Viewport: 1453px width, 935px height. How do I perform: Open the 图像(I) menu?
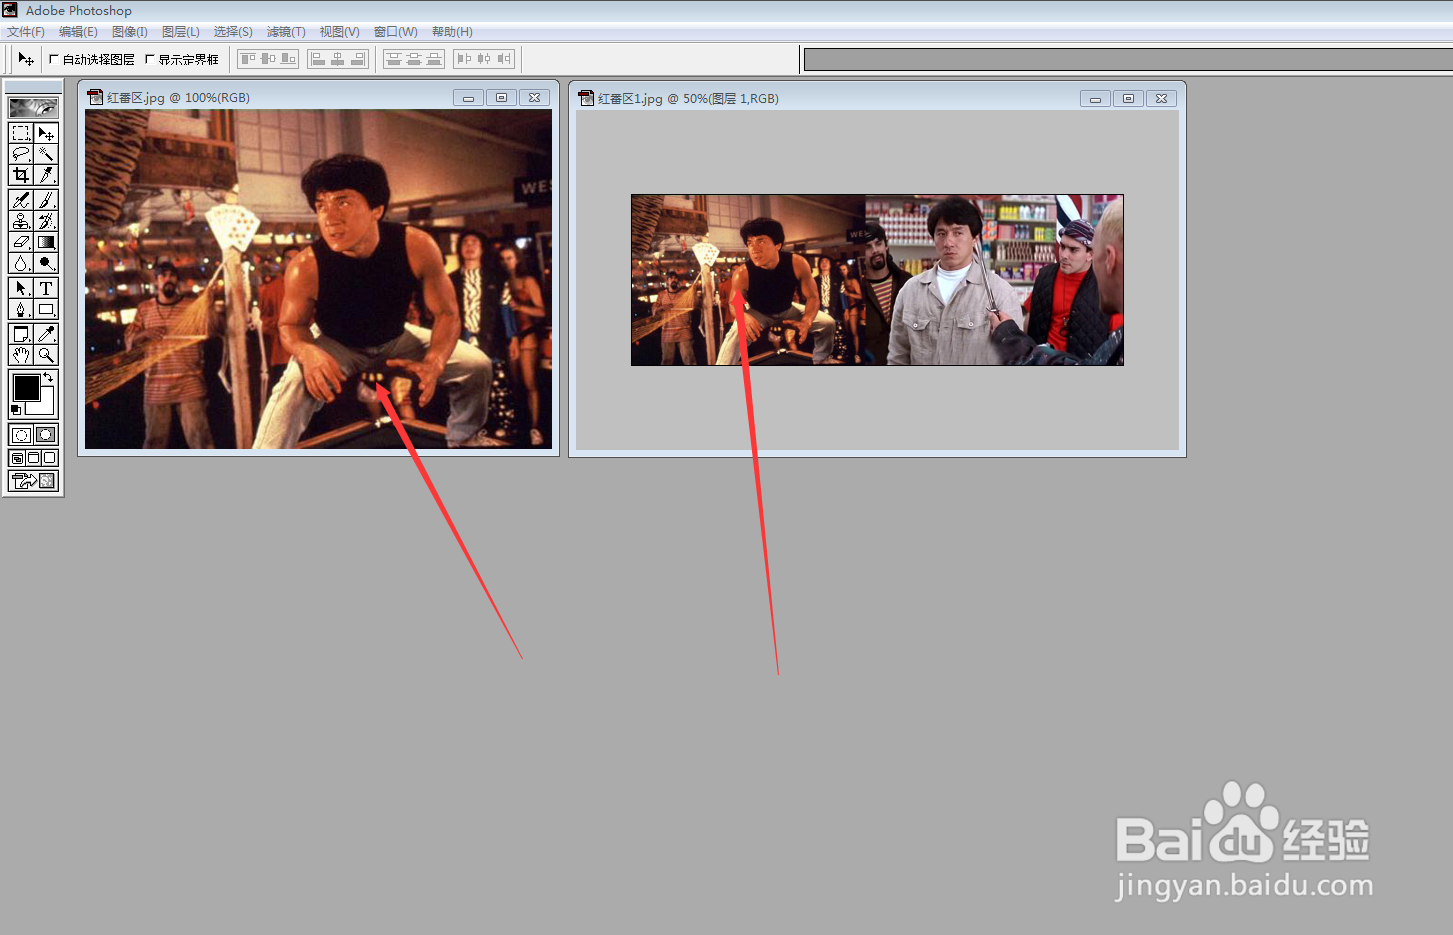(130, 32)
